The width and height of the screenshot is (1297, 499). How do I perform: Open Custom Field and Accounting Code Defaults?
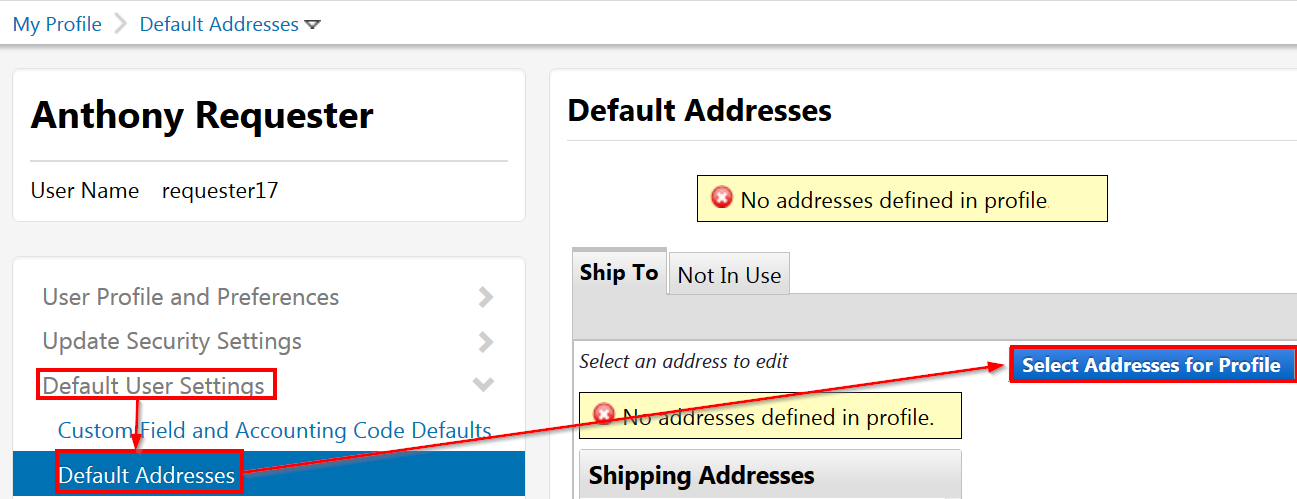pyautogui.click(x=275, y=430)
